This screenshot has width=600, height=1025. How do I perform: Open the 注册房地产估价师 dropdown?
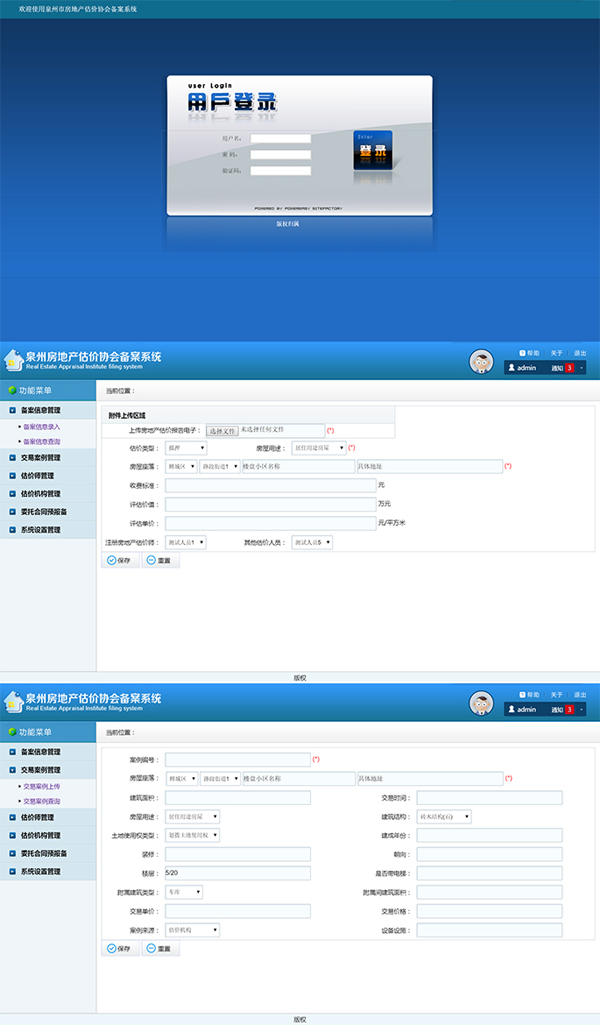185,542
